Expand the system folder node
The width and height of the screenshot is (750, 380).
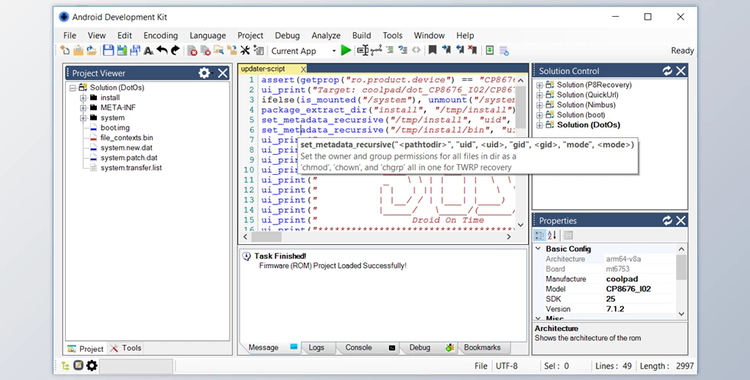pos(83,118)
